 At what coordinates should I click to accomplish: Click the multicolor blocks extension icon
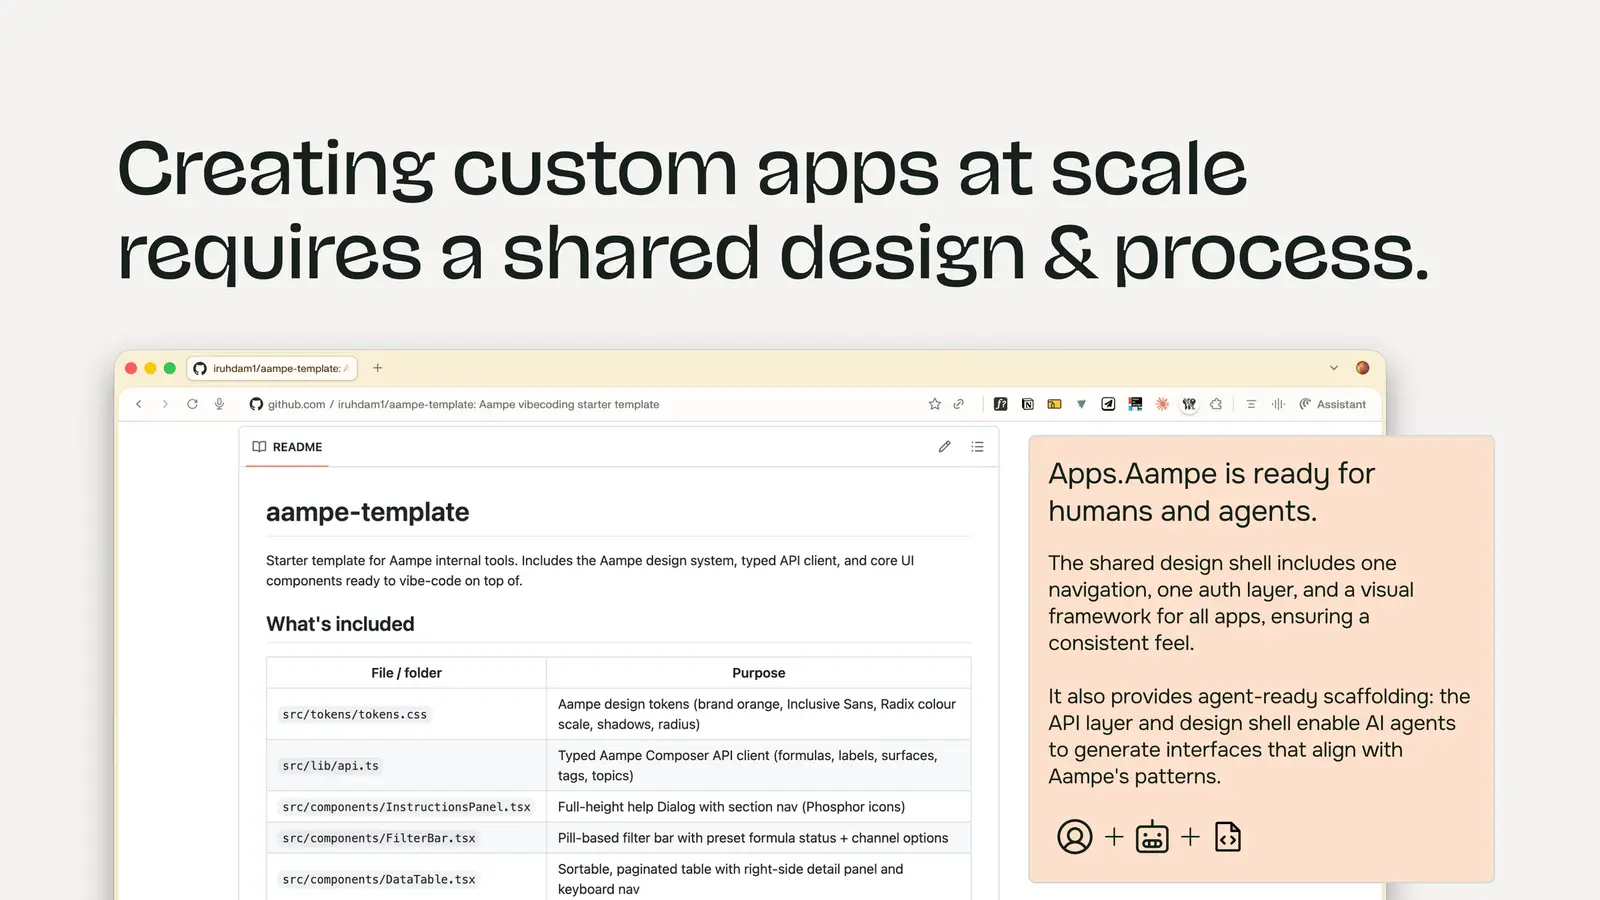[1135, 404]
